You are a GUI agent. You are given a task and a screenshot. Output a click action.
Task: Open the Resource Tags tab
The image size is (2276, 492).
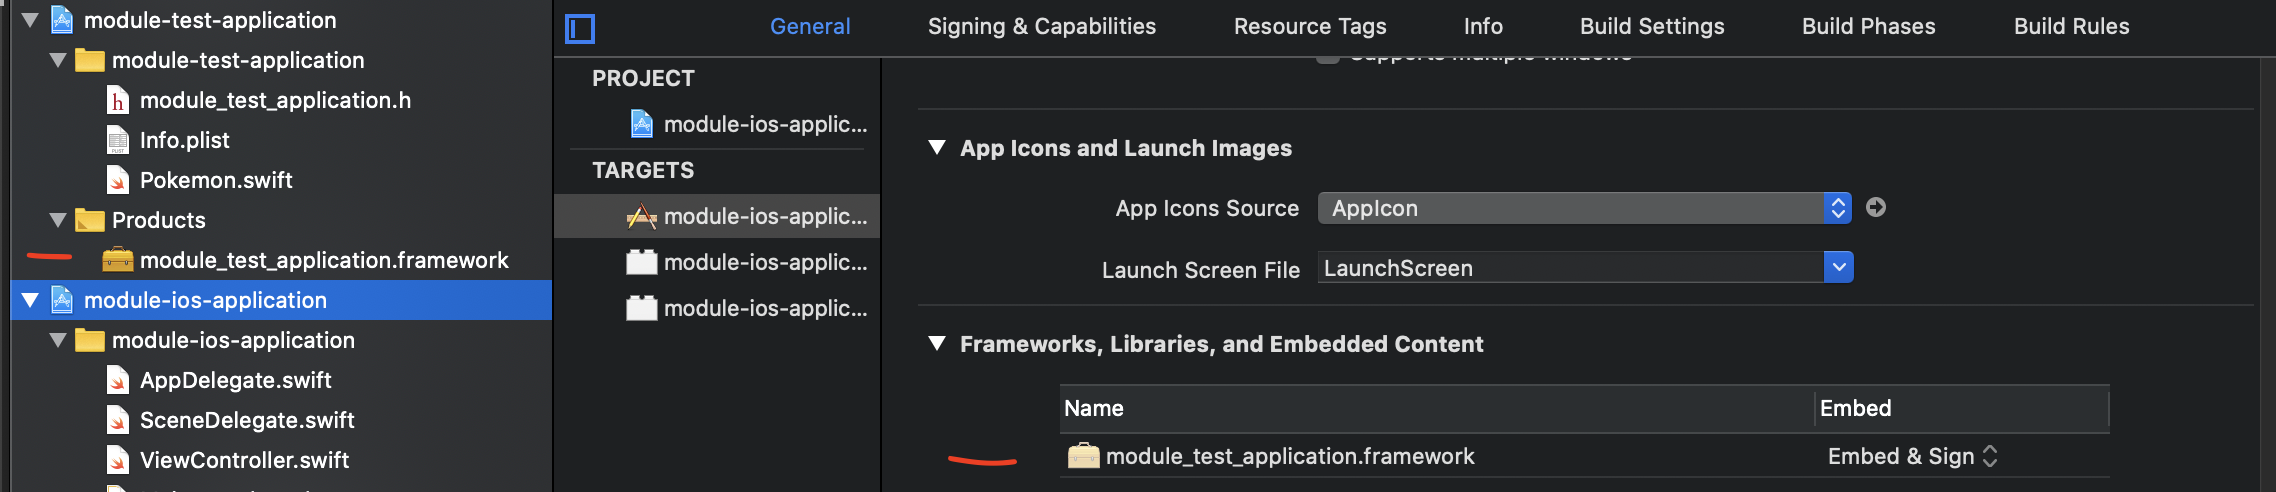(1310, 27)
